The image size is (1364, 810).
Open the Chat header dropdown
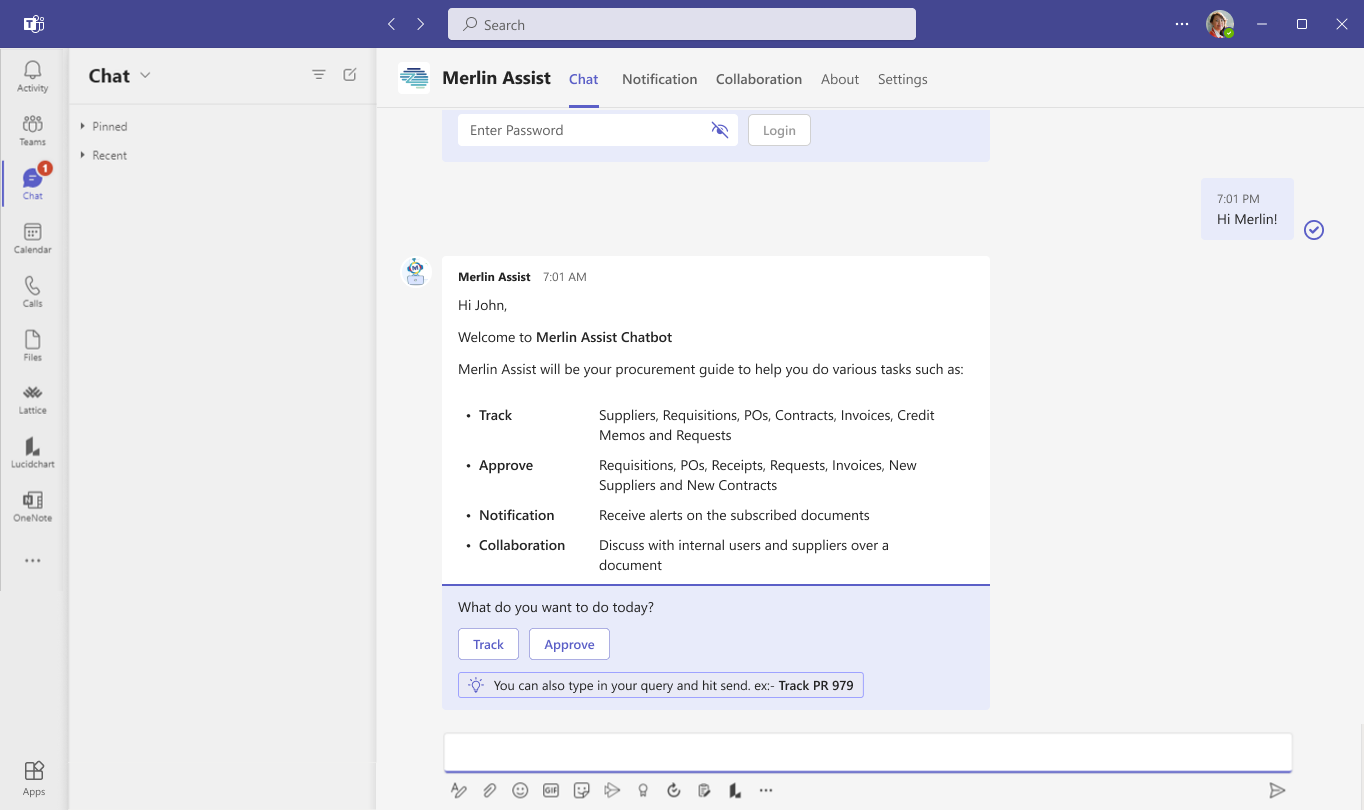(x=145, y=75)
